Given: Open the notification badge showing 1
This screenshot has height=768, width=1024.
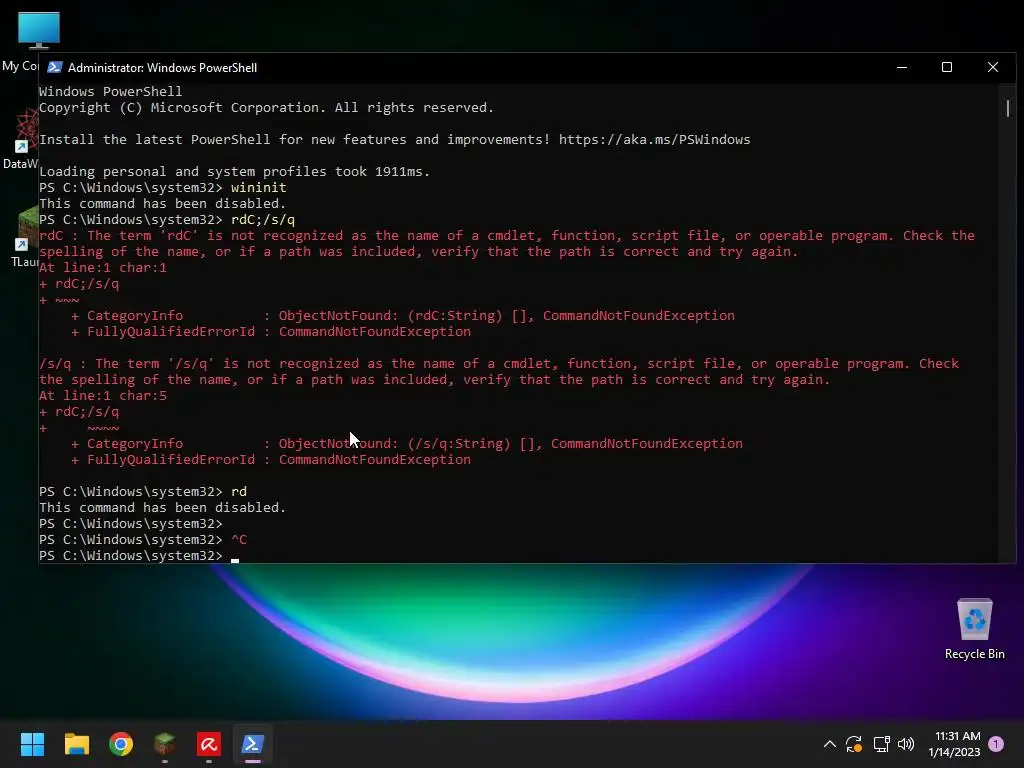Looking at the screenshot, I should tap(996, 744).
